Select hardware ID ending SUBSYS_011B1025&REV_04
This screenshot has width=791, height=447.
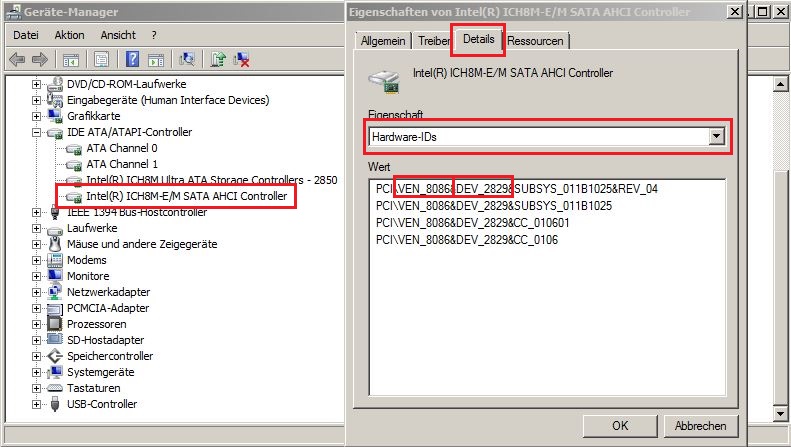click(517, 189)
